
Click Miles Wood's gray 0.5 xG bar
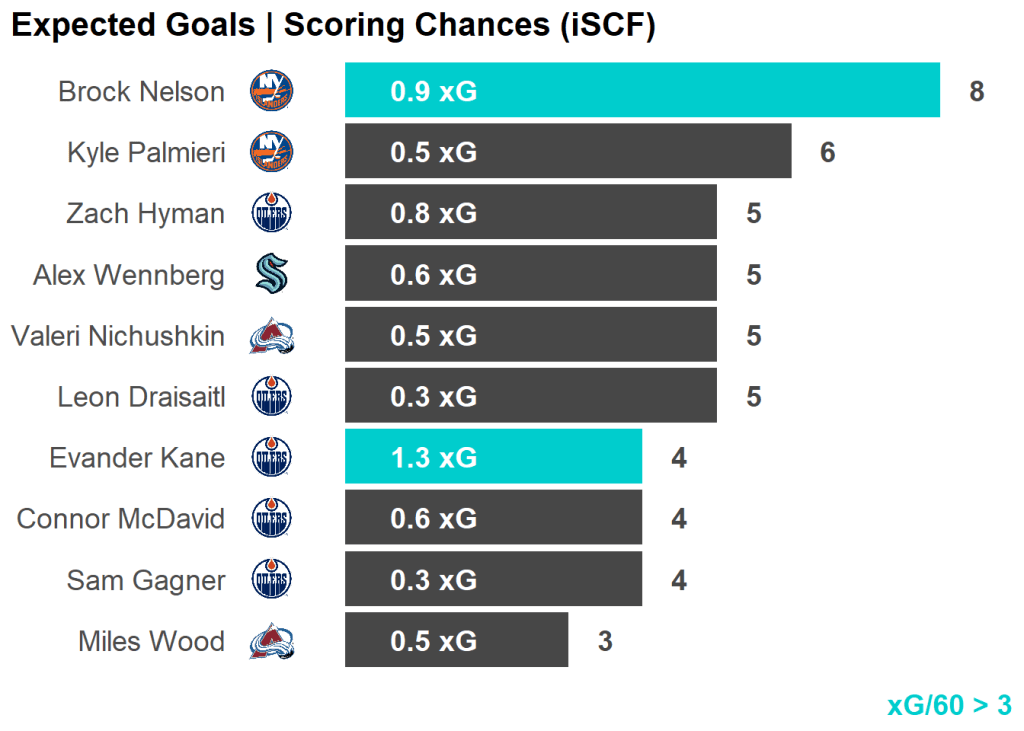pyautogui.click(x=456, y=641)
